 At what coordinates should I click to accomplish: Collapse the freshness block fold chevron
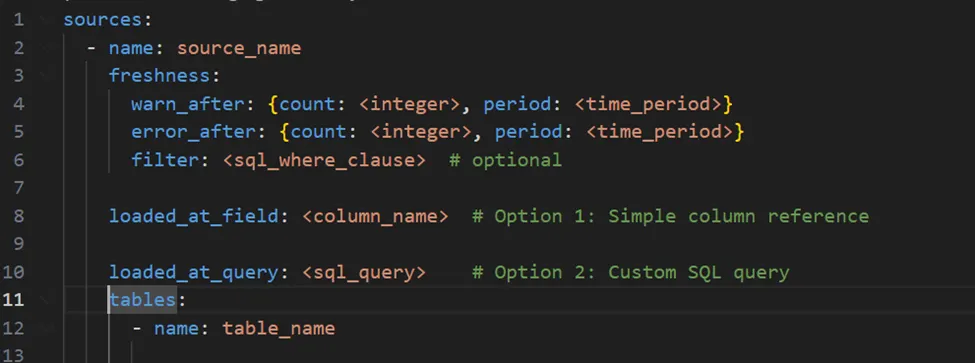click(x=44, y=76)
